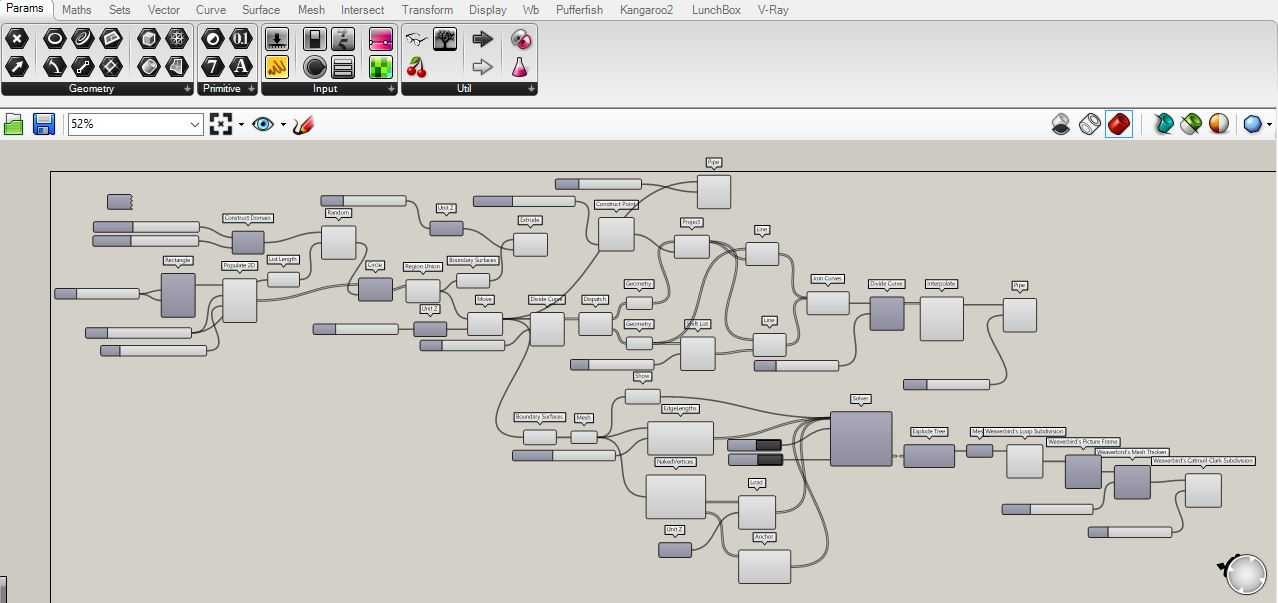1278x603 pixels.
Task: Select the Explode Tree component
Action: pos(929,455)
